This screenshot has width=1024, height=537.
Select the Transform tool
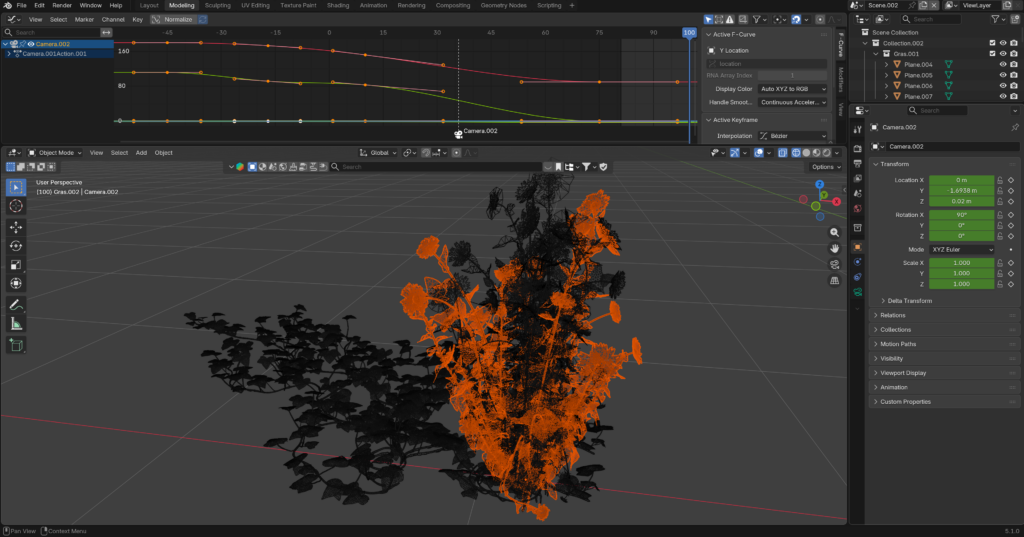(x=16, y=284)
